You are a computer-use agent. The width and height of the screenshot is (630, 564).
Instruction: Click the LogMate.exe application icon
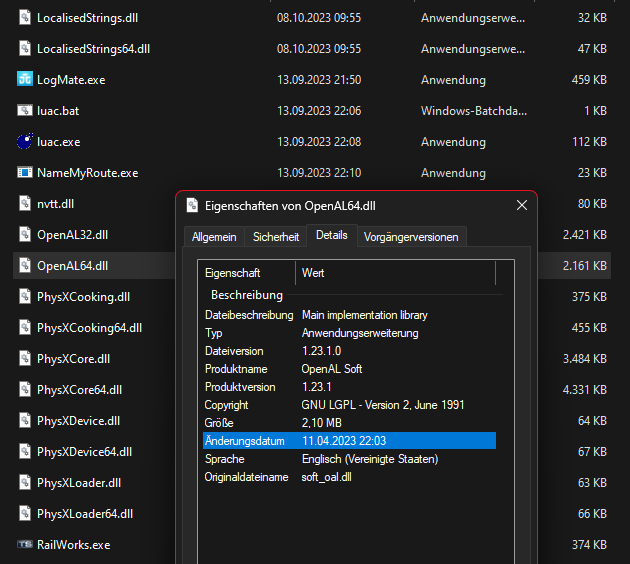point(25,80)
